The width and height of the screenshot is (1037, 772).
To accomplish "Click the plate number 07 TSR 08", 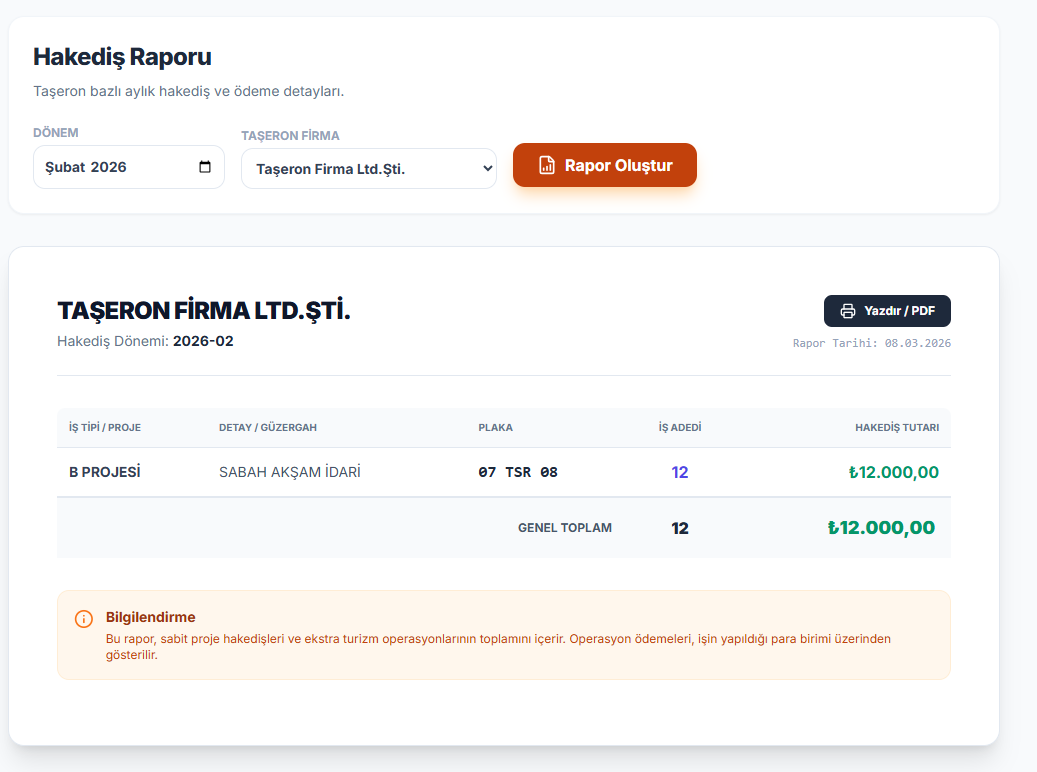I will coord(518,472).
